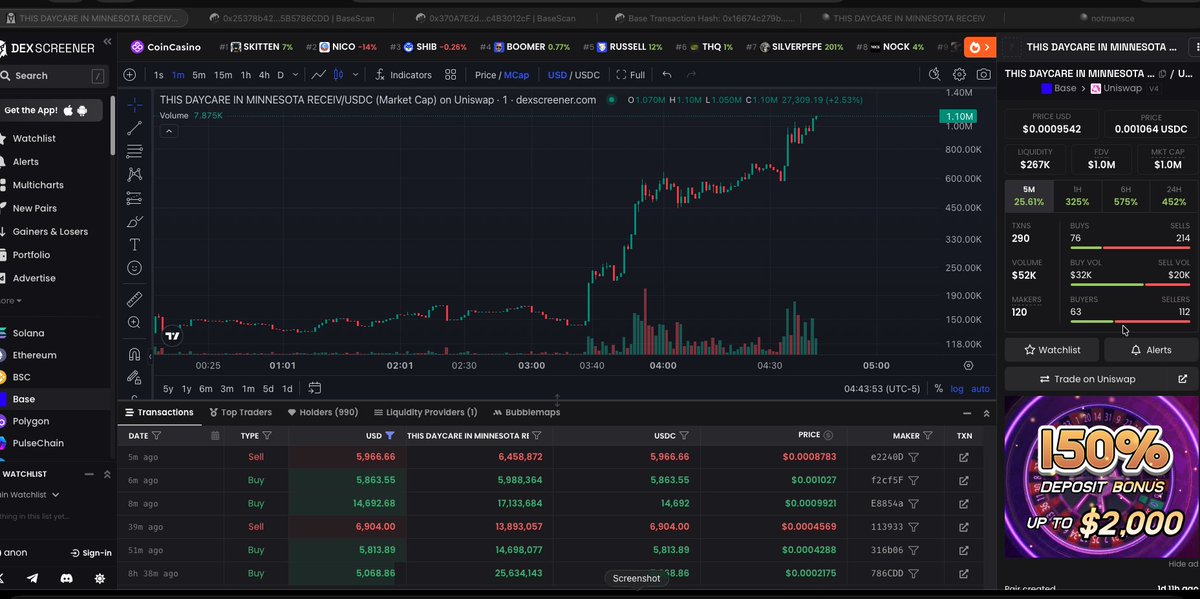Switch chart denomination to USDC
The image size is (1200, 599).
point(585,75)
